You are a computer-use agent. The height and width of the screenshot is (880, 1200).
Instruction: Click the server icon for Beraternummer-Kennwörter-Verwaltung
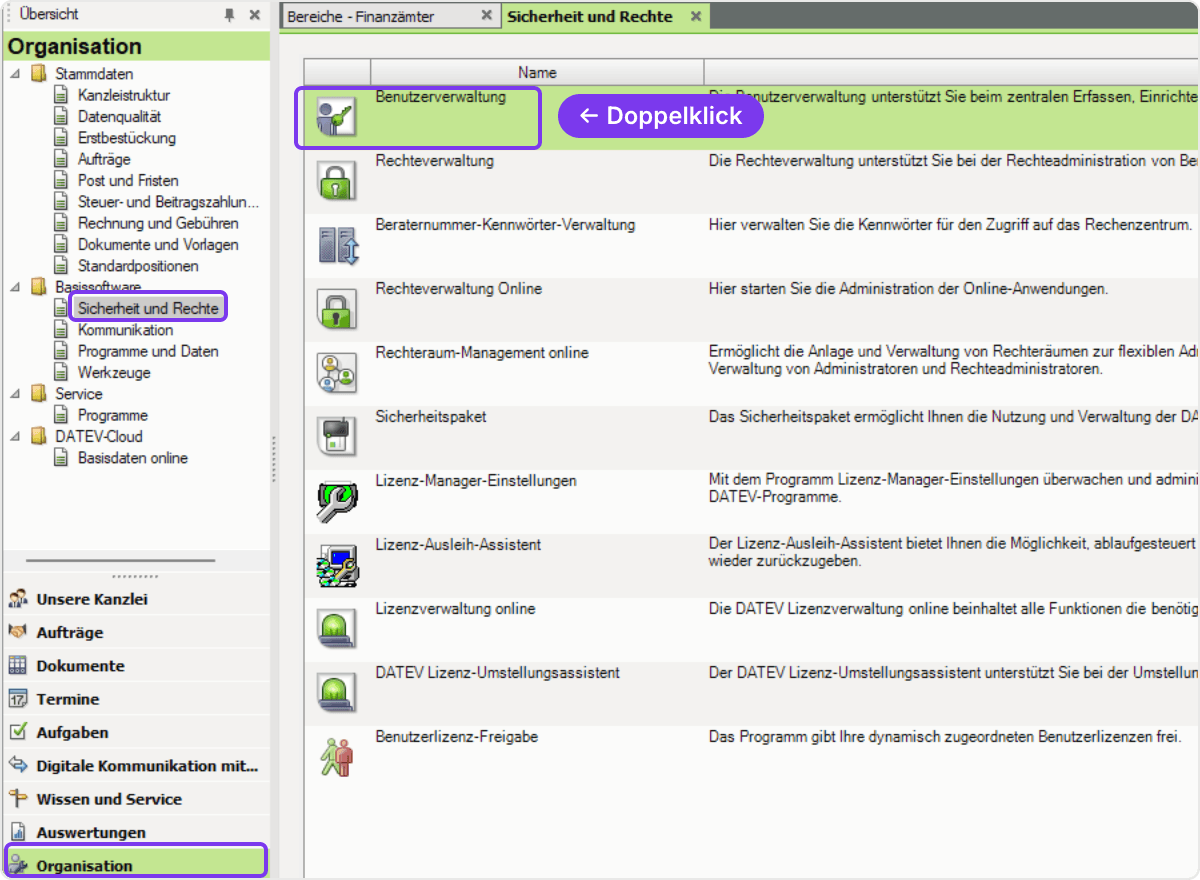[x=338, y=245]
